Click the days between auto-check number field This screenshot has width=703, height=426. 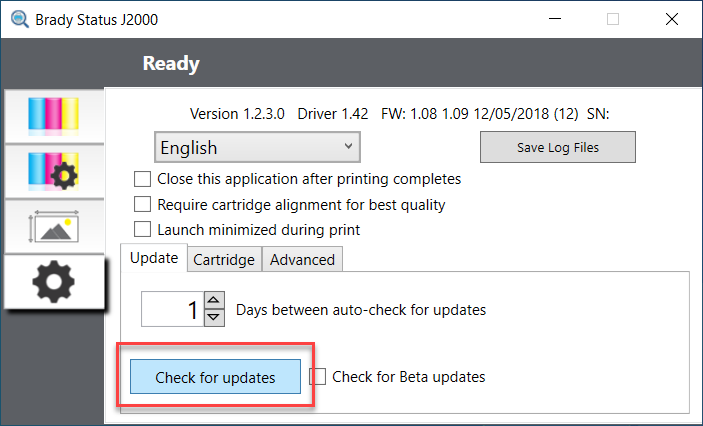(172, 309)
